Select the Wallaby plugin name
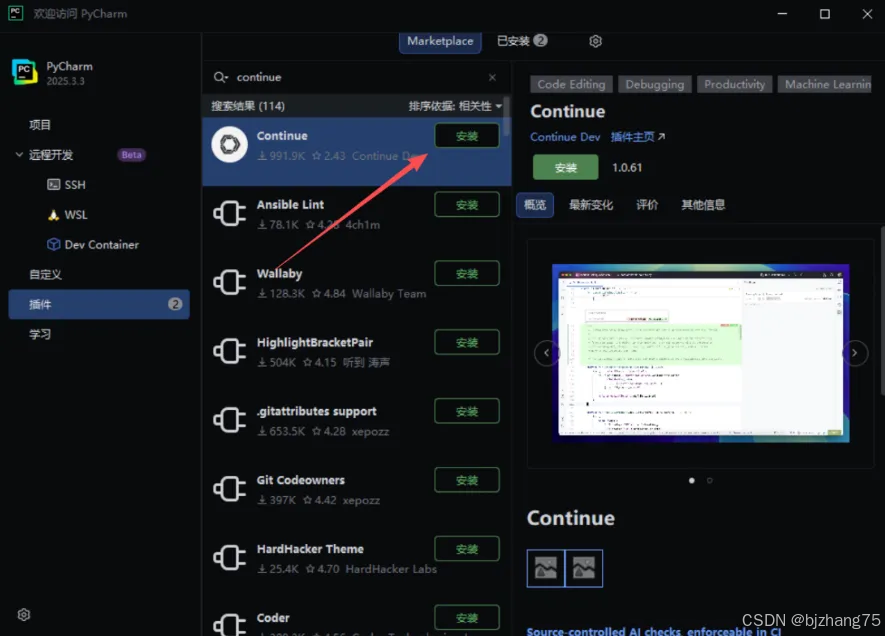The height and width of the screenshot is (636, 885). click(279, 274)
